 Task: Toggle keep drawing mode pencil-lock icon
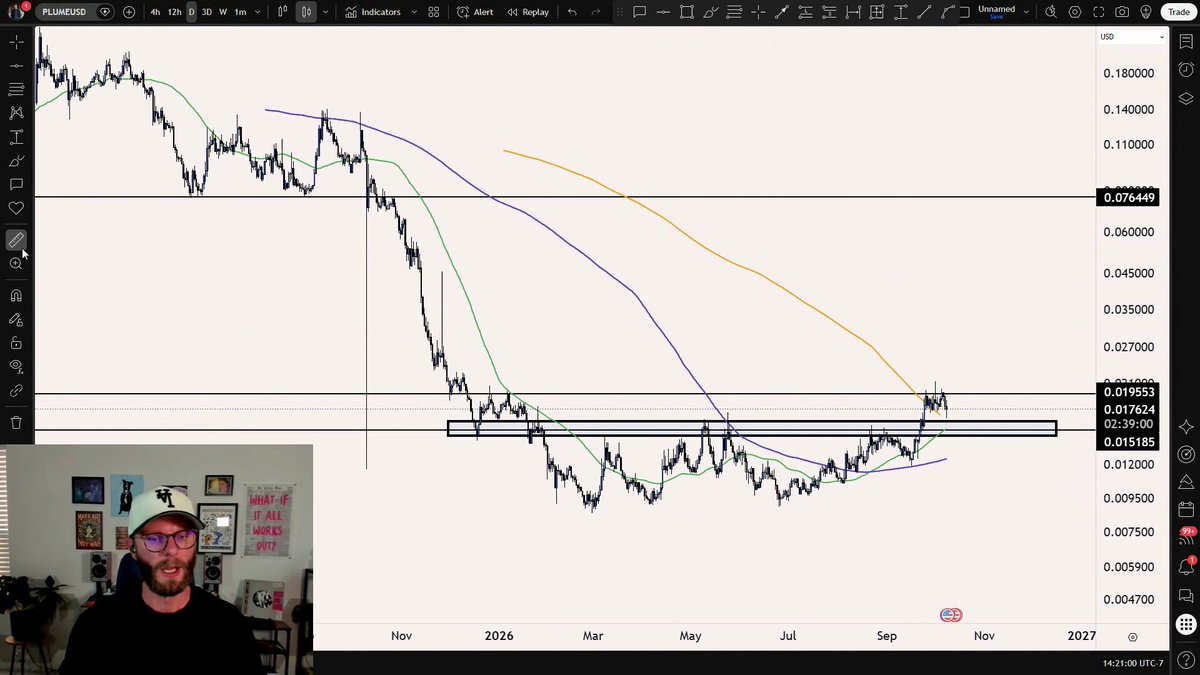(16, 320)
